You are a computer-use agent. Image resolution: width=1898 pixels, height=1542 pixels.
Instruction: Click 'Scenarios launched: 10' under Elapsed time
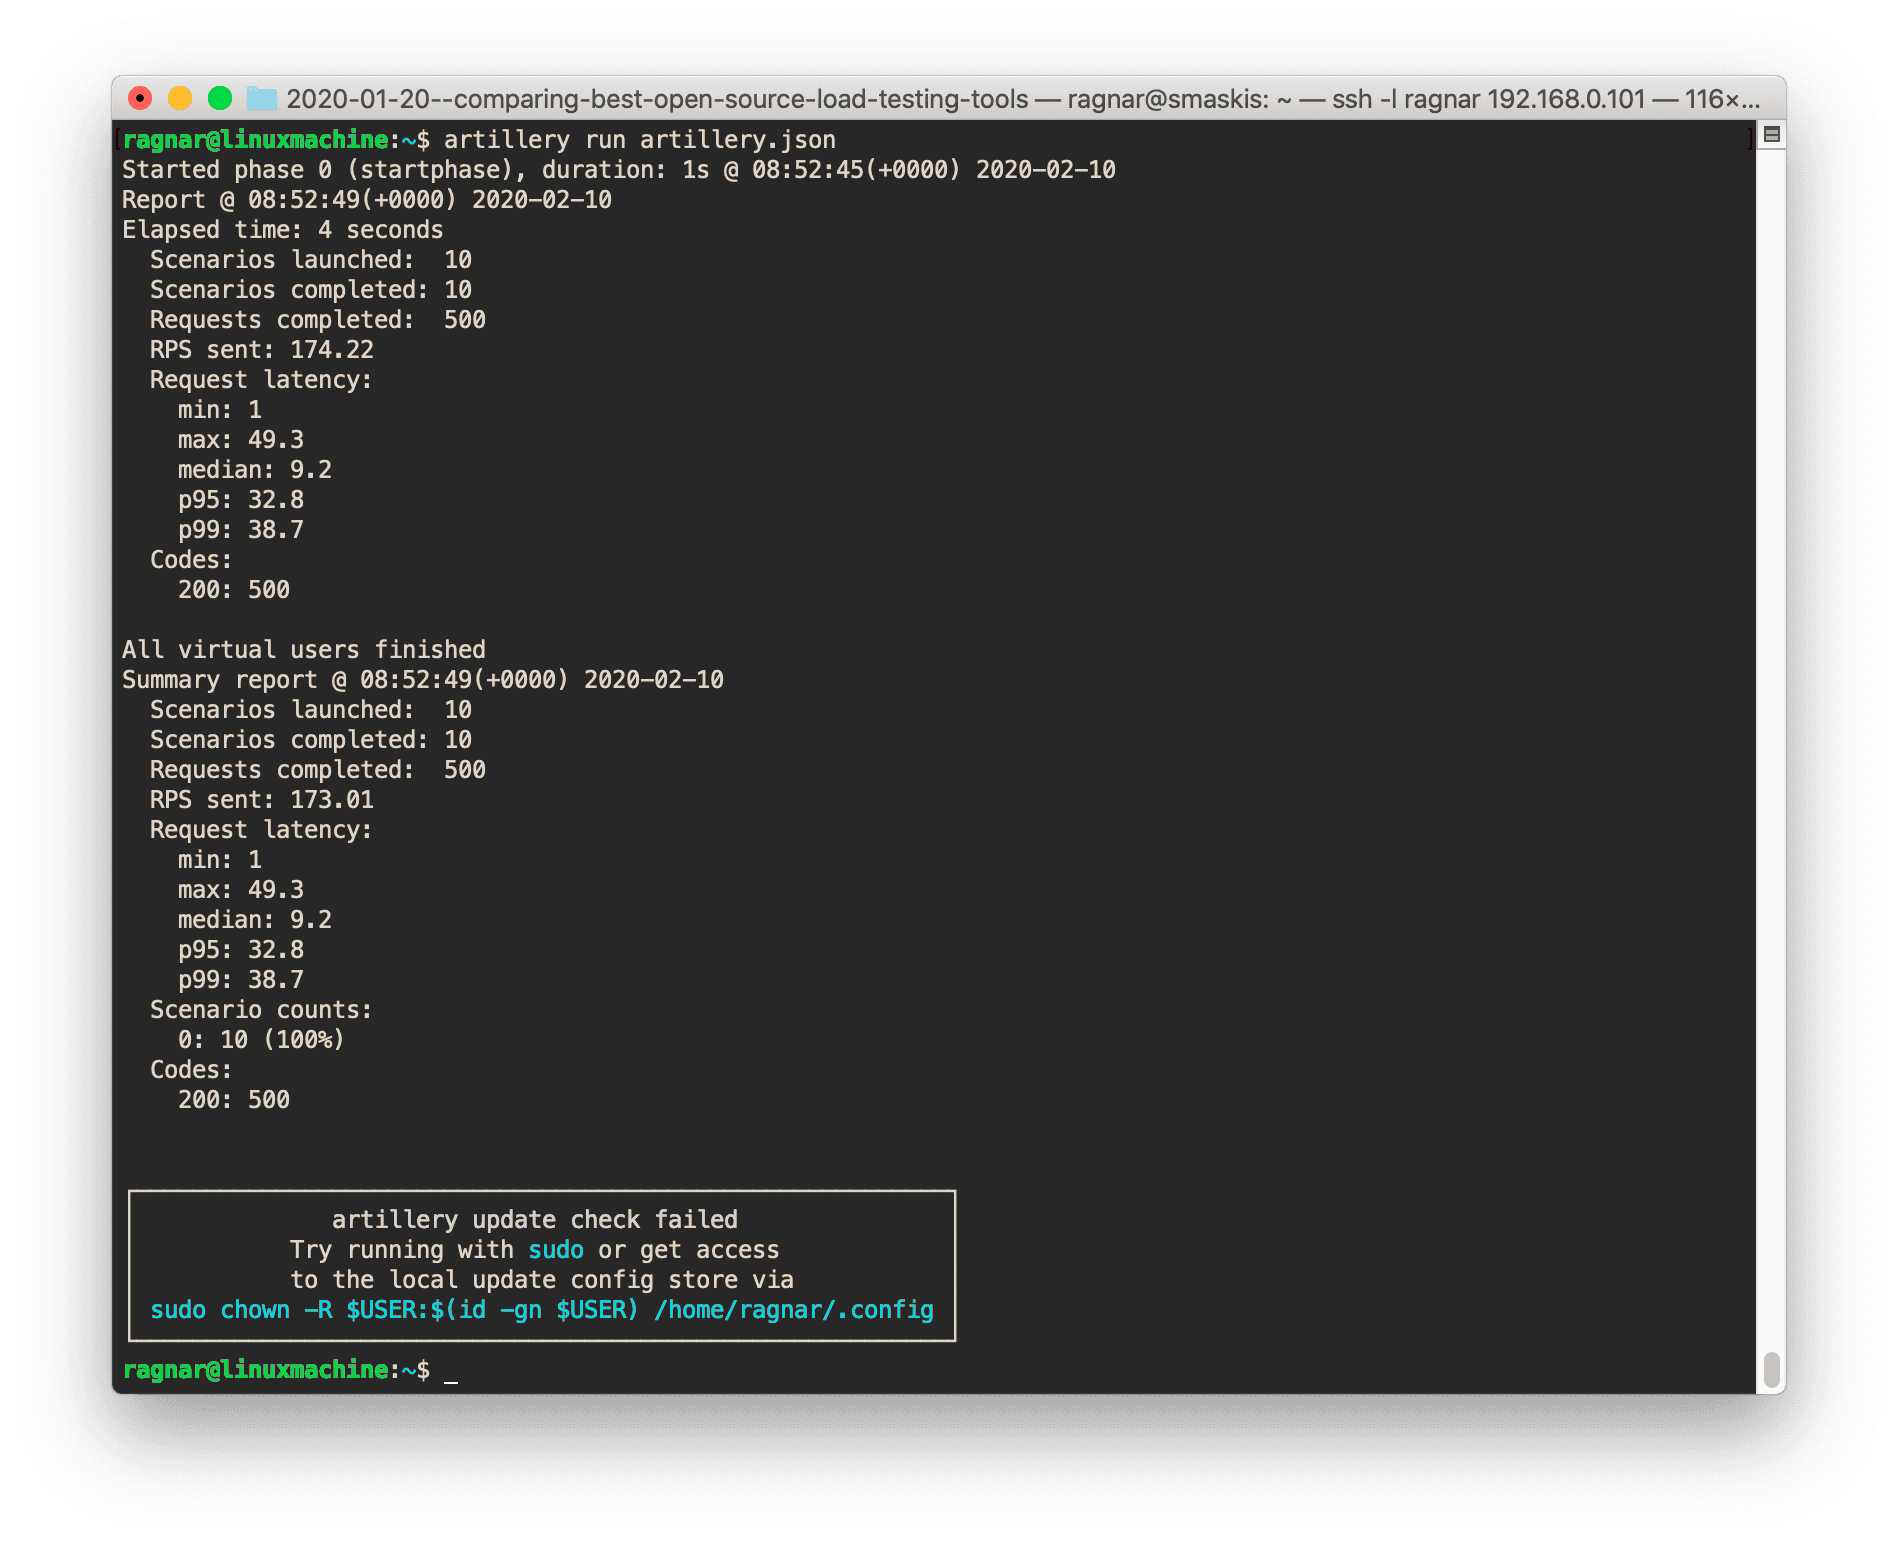pyautogui.click(x=311, y=260)
